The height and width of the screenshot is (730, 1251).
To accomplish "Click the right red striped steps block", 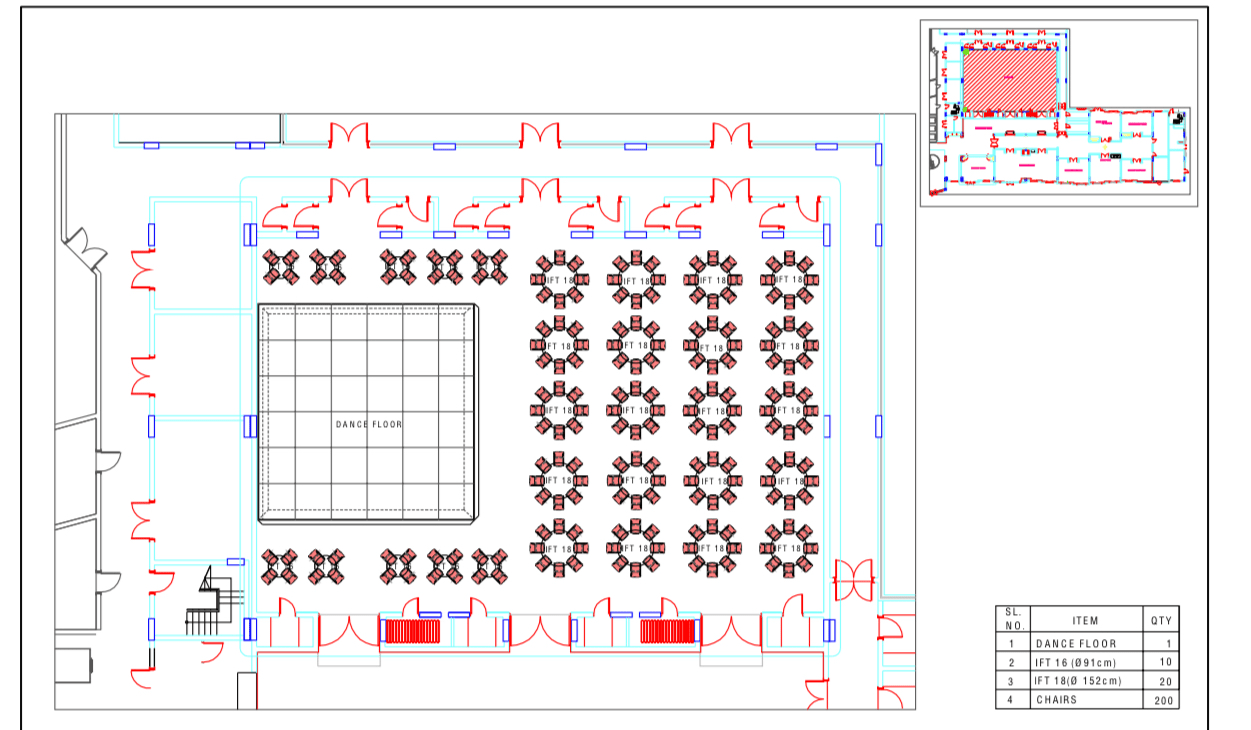I will (x=669, y=632).
